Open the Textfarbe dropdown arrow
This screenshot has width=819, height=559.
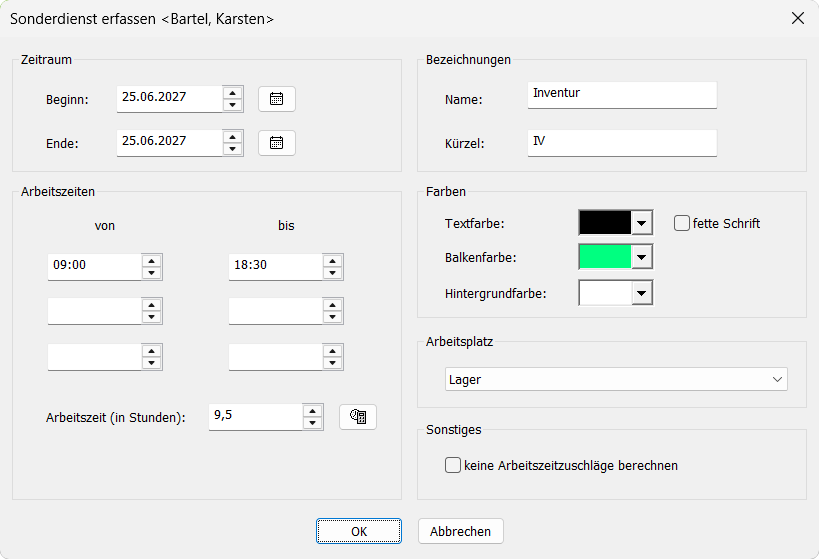[641, 224]
